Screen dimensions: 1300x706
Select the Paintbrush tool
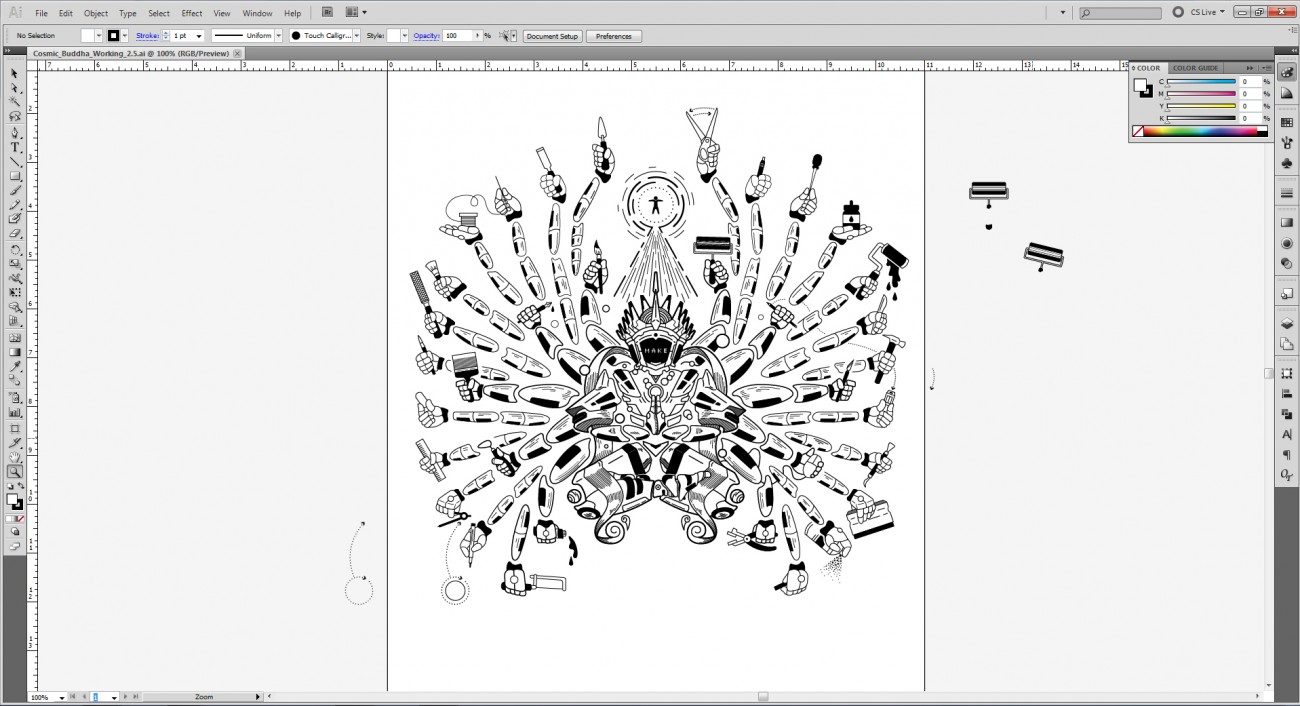pos(15,190)
